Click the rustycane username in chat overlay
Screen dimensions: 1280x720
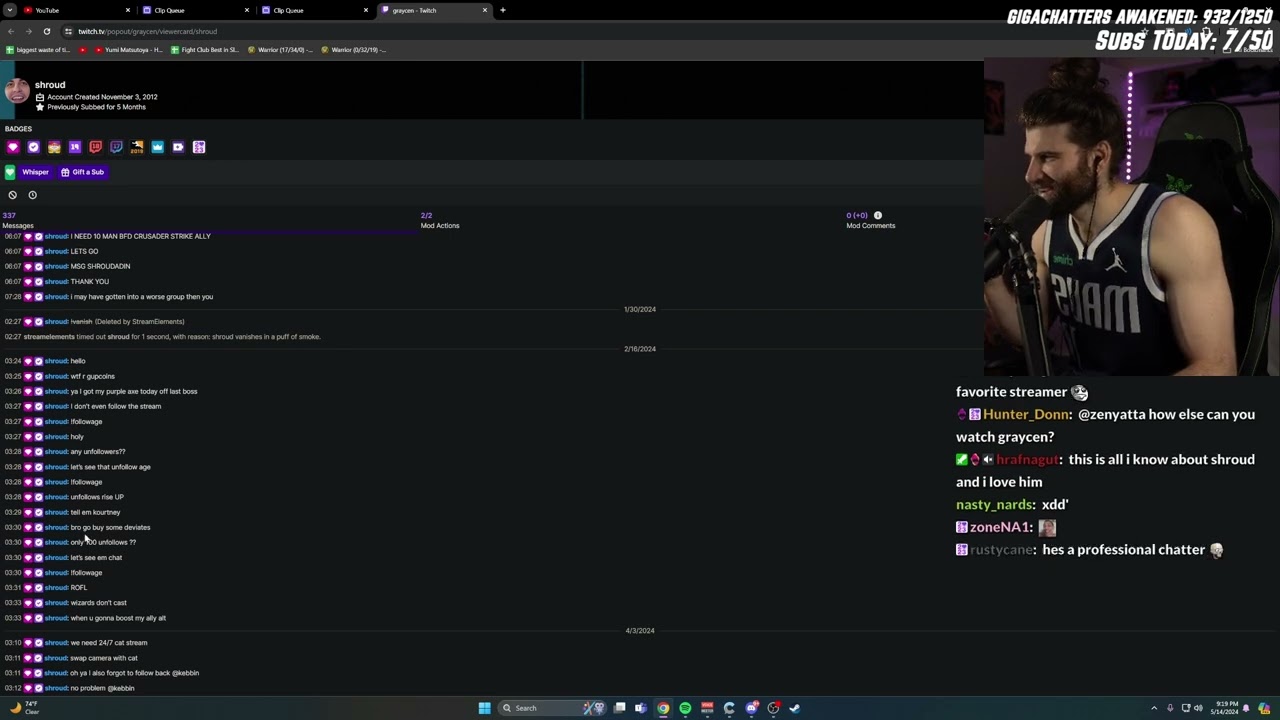coord(1001,549)
